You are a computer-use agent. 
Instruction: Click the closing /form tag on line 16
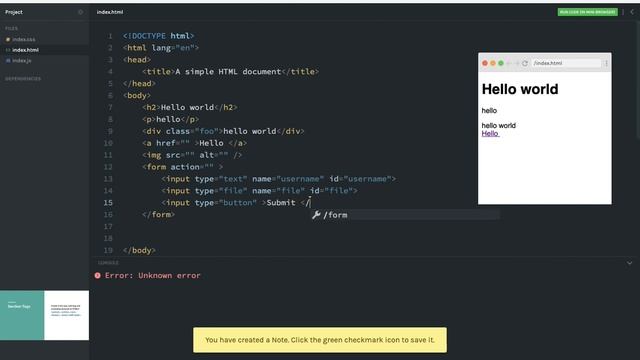(x=158, y=215)
